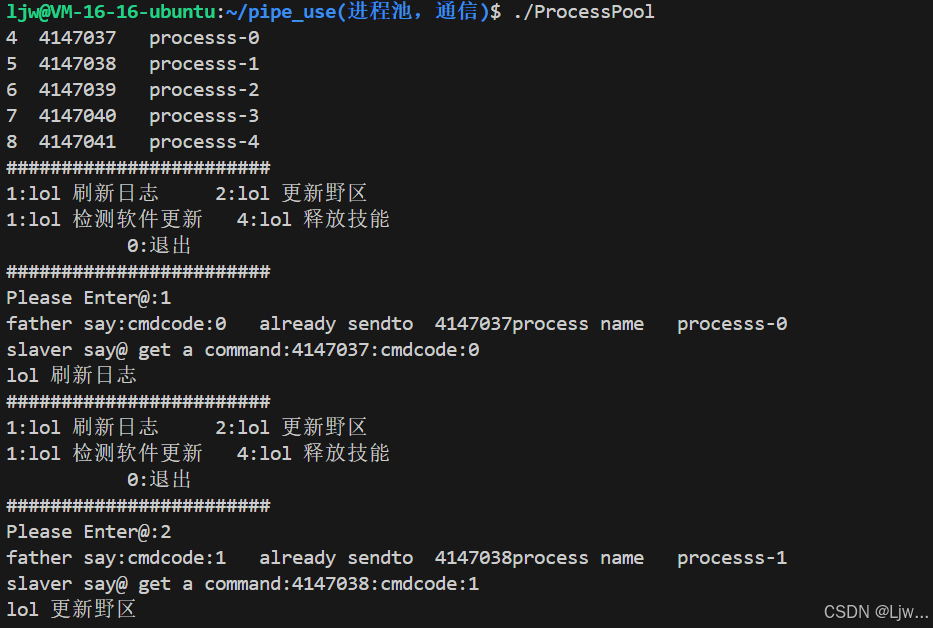Click the slaver line containing 4147037:cmdcode:0
This screenshot has width=933, height=628.
point(243,350)
